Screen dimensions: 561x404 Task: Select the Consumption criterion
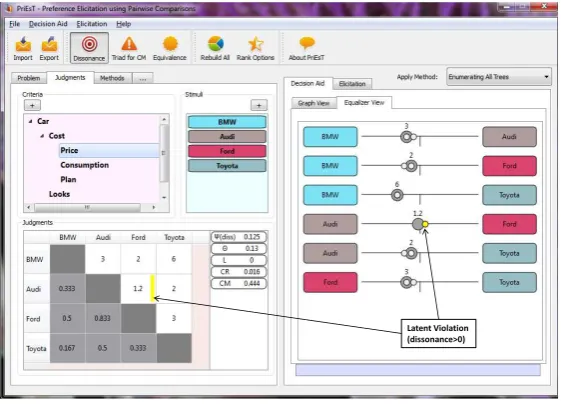click(x=84, y=165)
